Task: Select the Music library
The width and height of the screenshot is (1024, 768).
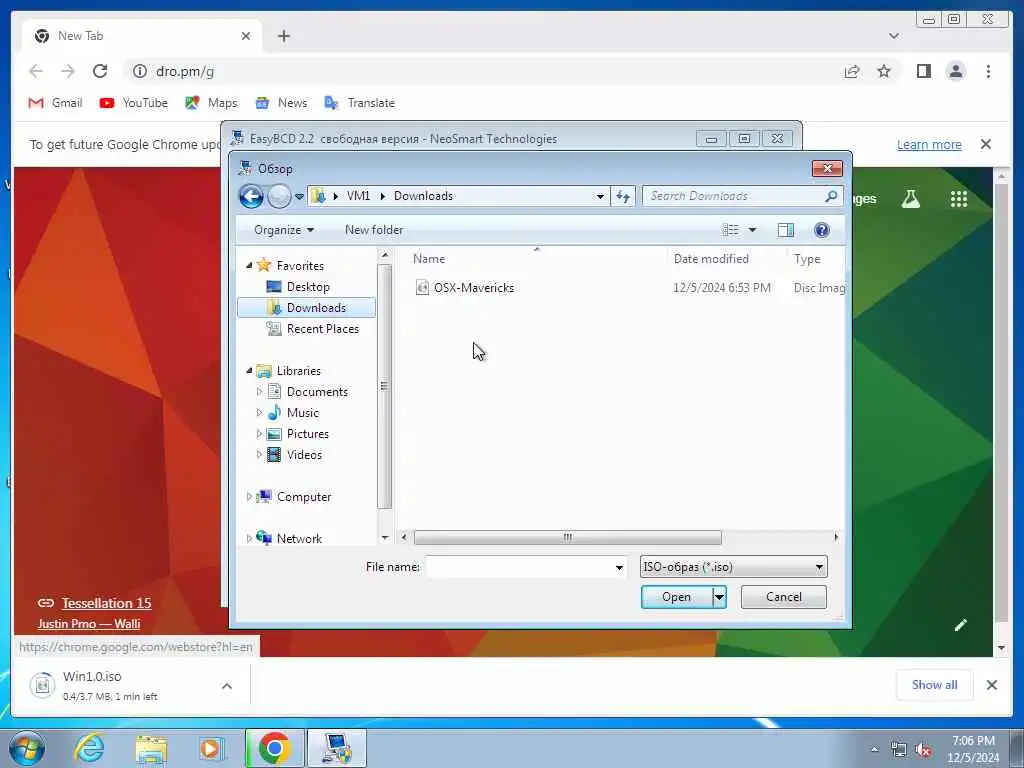Action: pos(302,413)
